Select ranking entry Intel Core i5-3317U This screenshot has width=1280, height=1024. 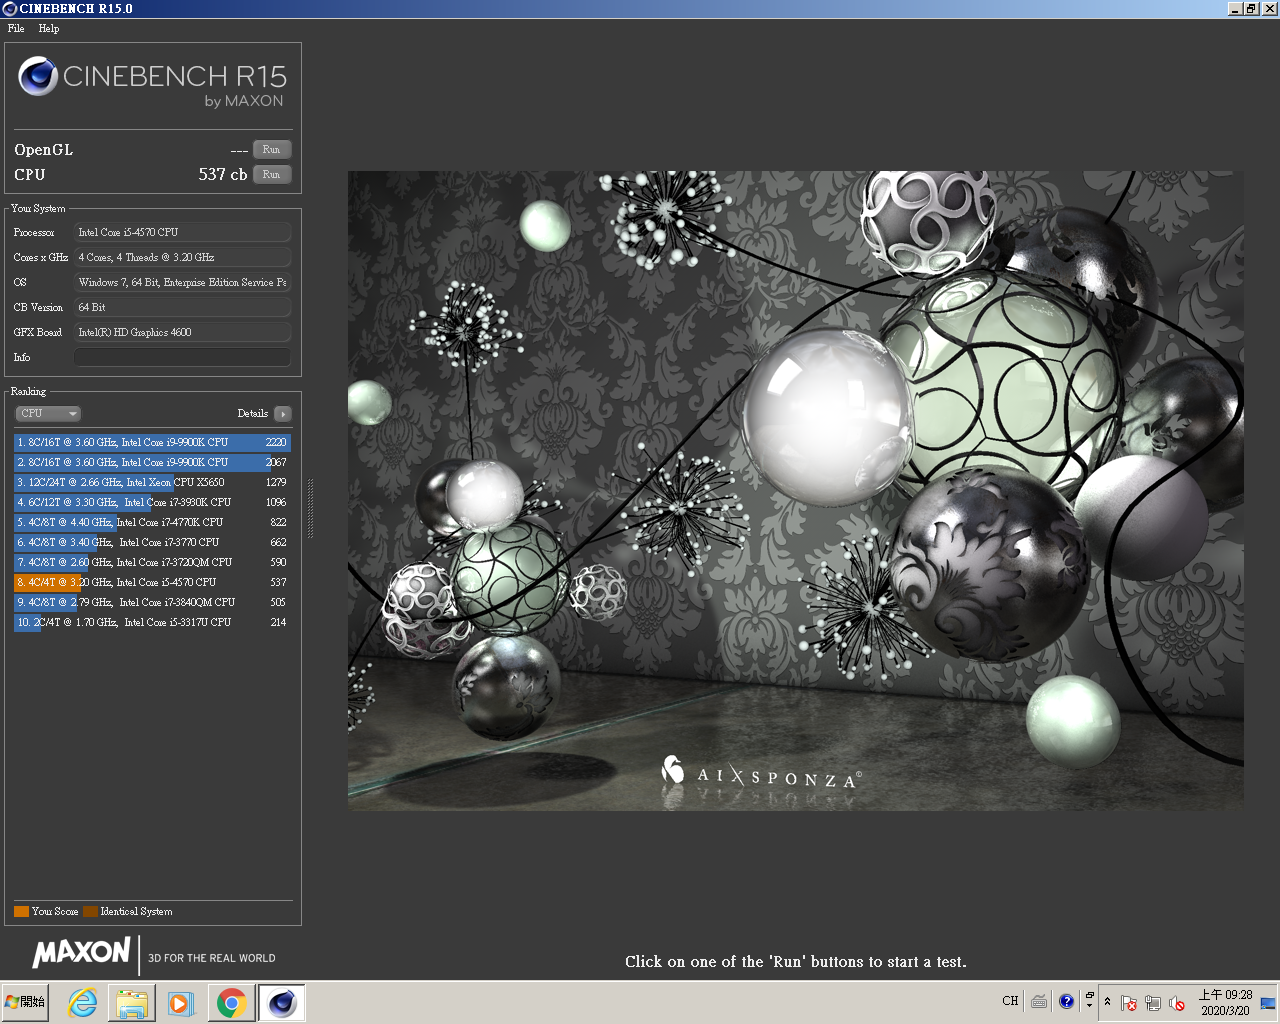(x=152, y=622)
